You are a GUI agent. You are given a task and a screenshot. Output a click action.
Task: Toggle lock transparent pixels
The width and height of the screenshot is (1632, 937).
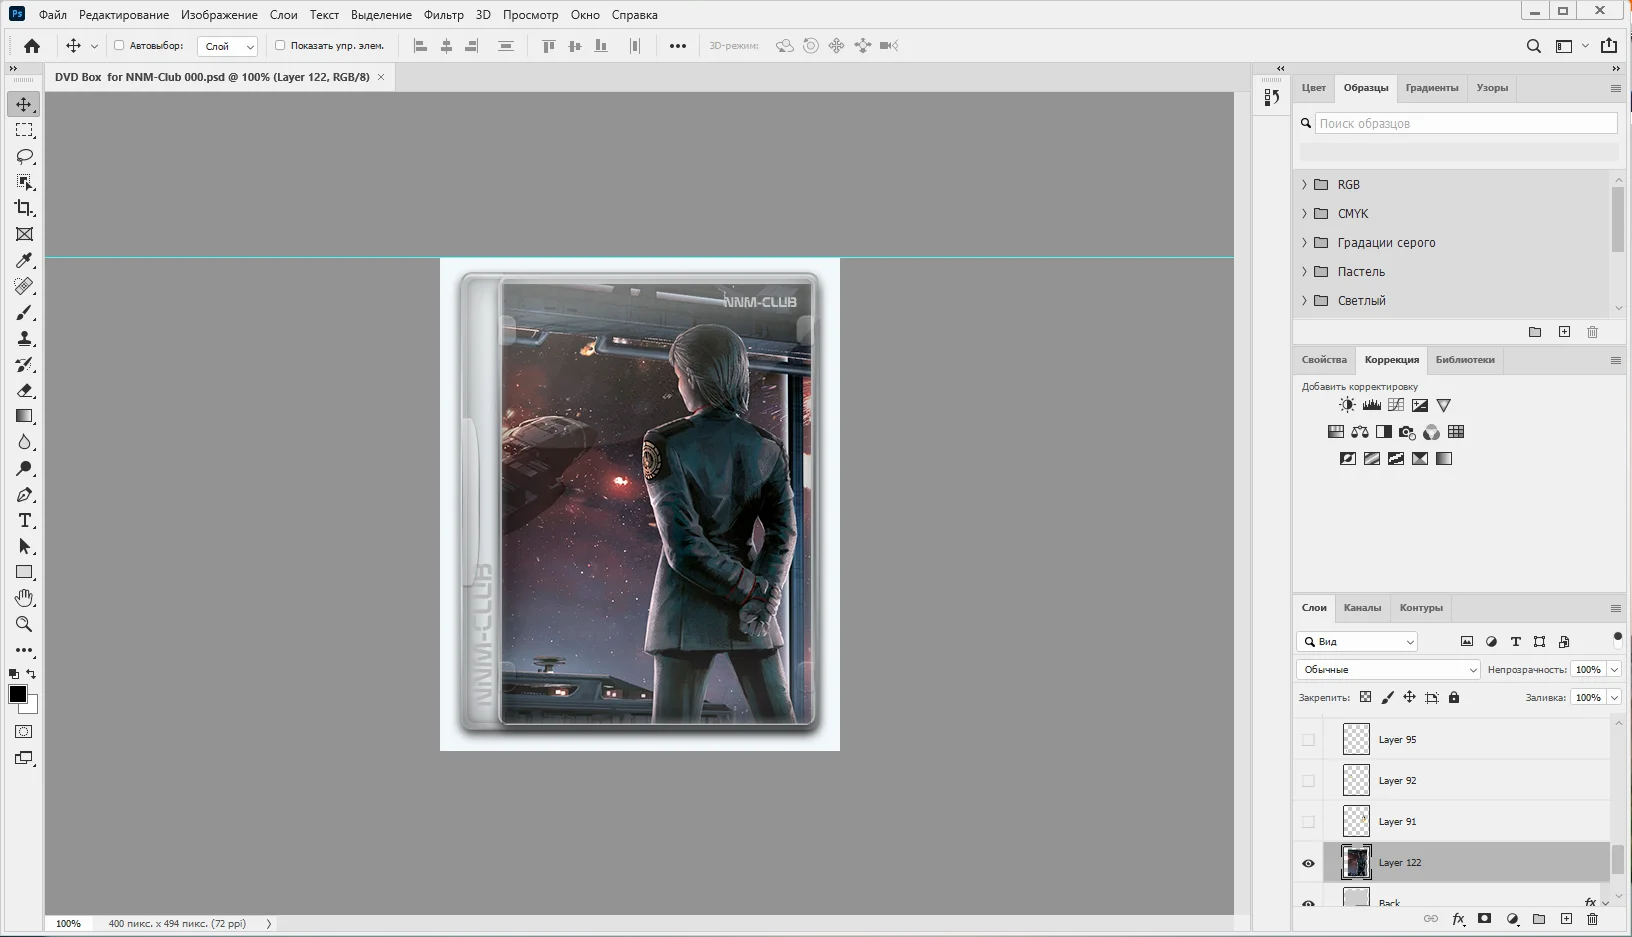1365,697
